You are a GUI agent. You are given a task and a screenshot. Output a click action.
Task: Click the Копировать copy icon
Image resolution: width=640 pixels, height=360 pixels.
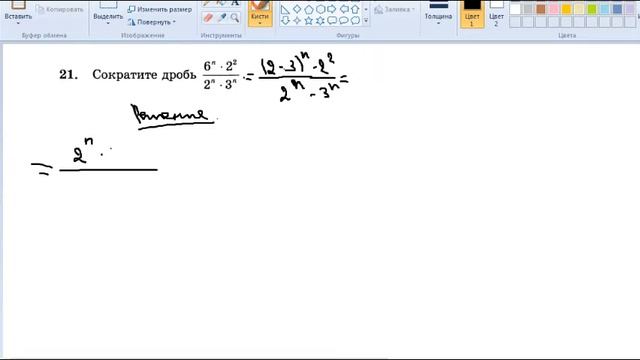click(40, 9)
